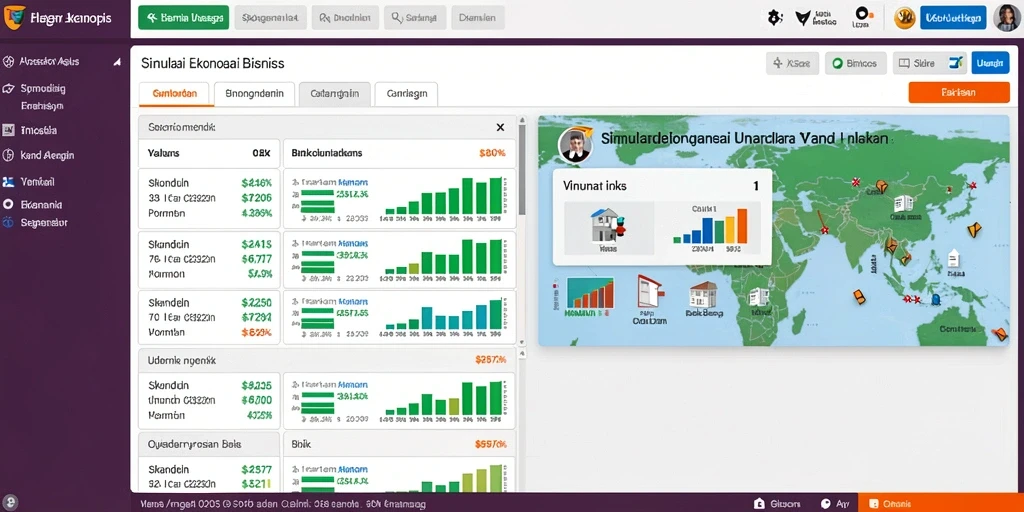This screenshot has height=512, width=1024.
Task: Open the user avatar at top right
Action: pyautogui.click(x=1006, y=18)
